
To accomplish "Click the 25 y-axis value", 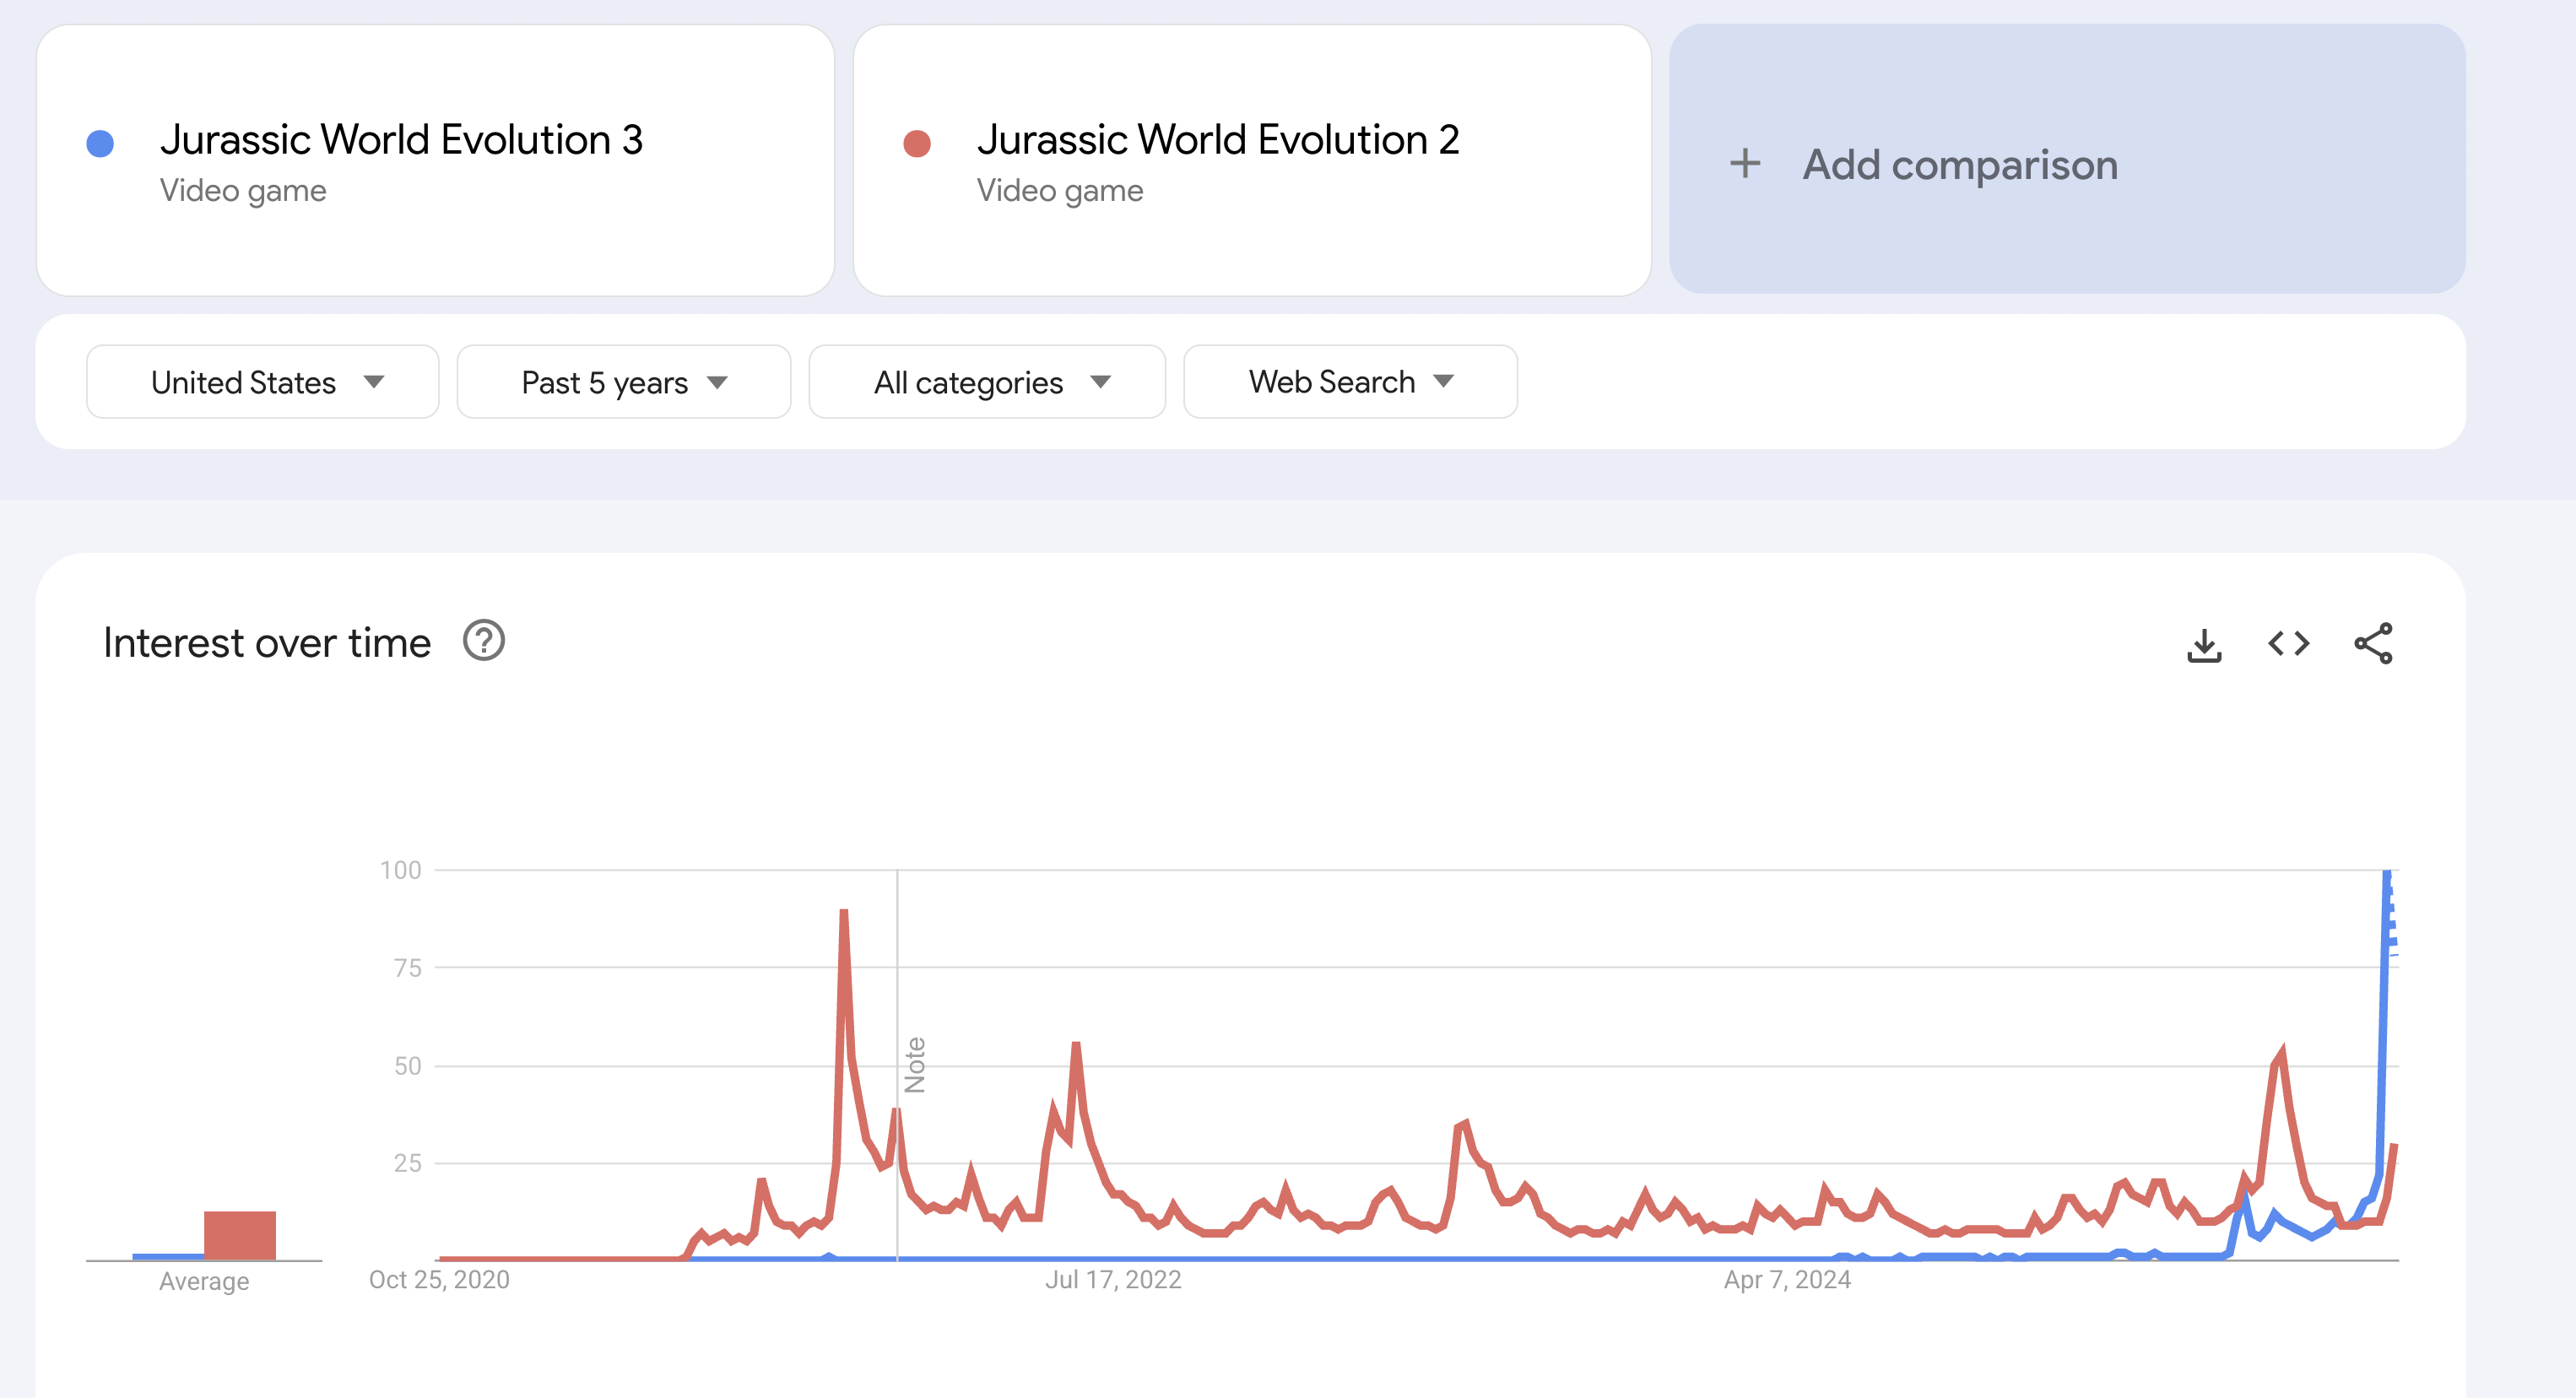I will coord(407,1163).
